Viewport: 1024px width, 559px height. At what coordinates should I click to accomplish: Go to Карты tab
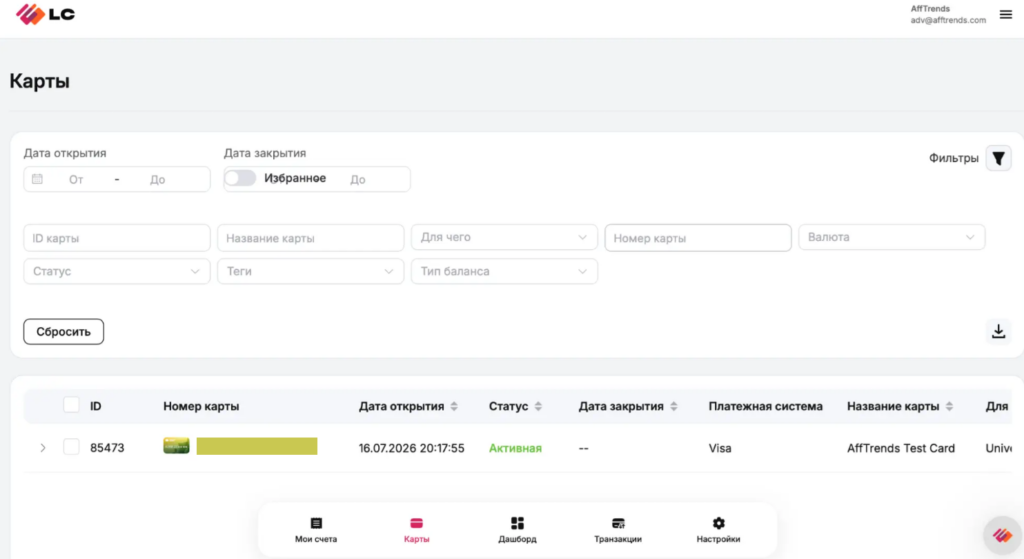coord(417,530)
